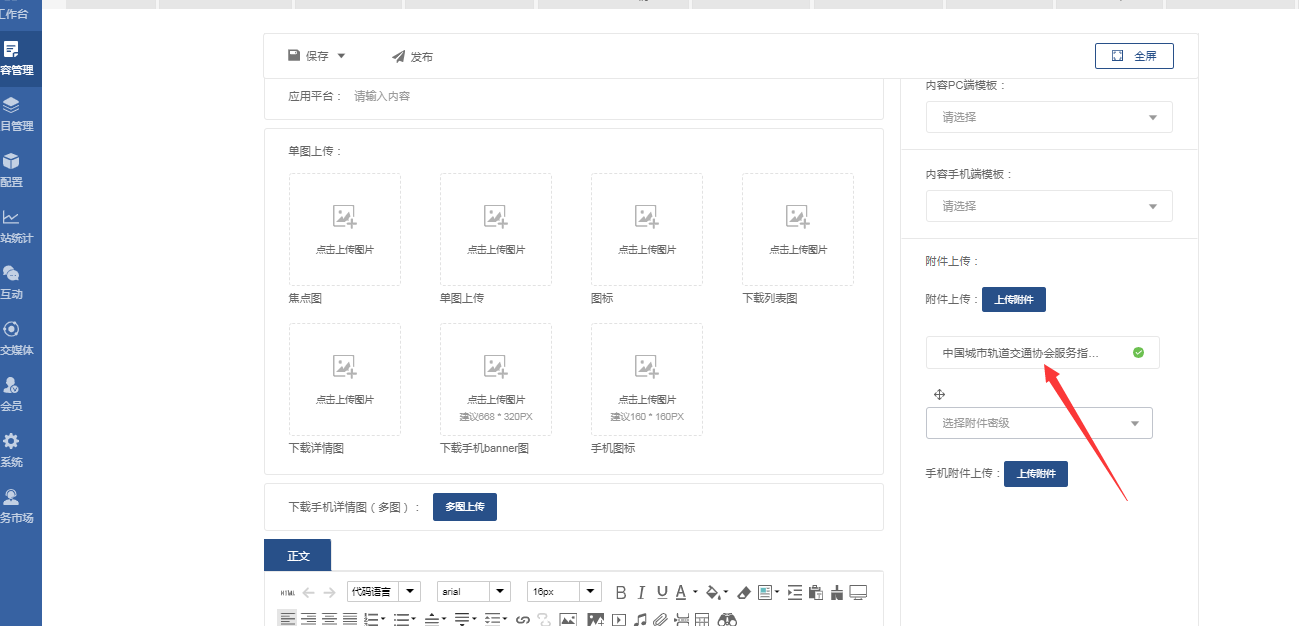Open the 内容PC端模板 dropdown

click(x=1048, y=117)
